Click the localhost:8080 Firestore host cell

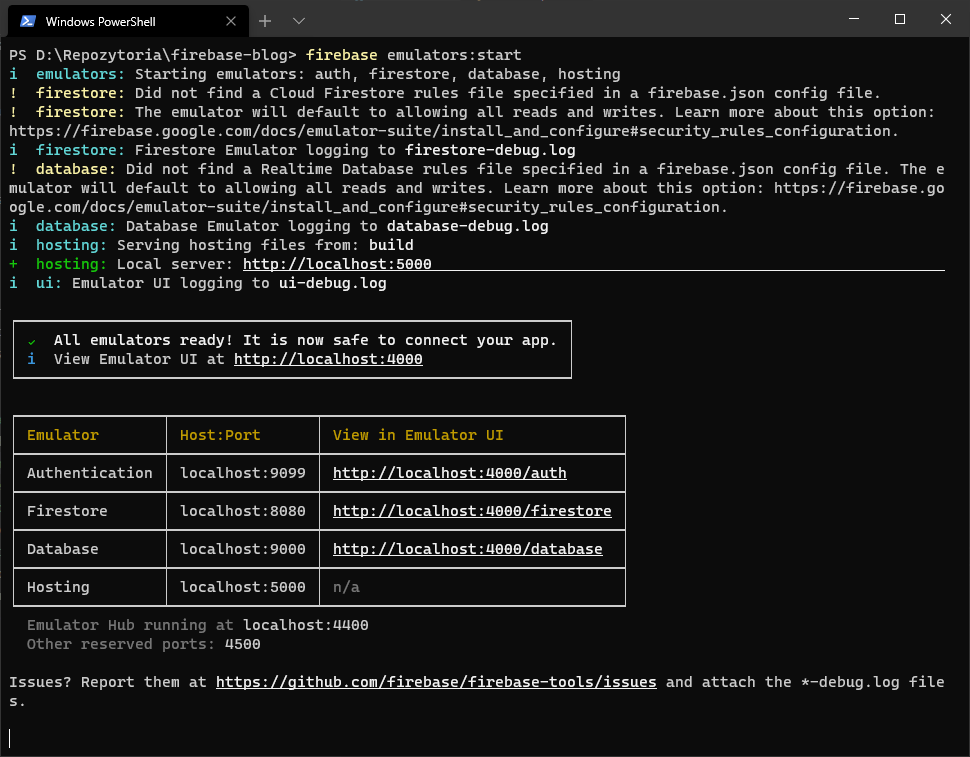[x=242, y=511]
